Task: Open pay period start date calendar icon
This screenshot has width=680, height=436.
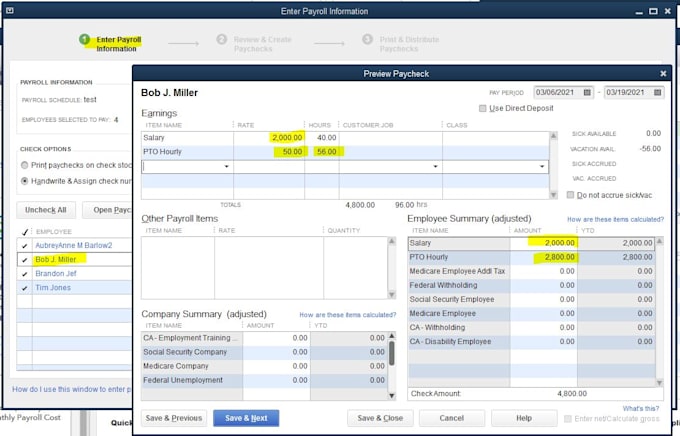Action: (x=587, y=92)
